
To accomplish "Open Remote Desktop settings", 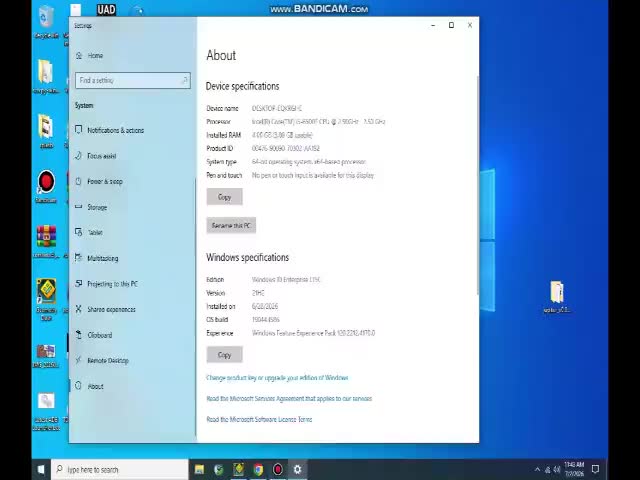I will [108, 361].
